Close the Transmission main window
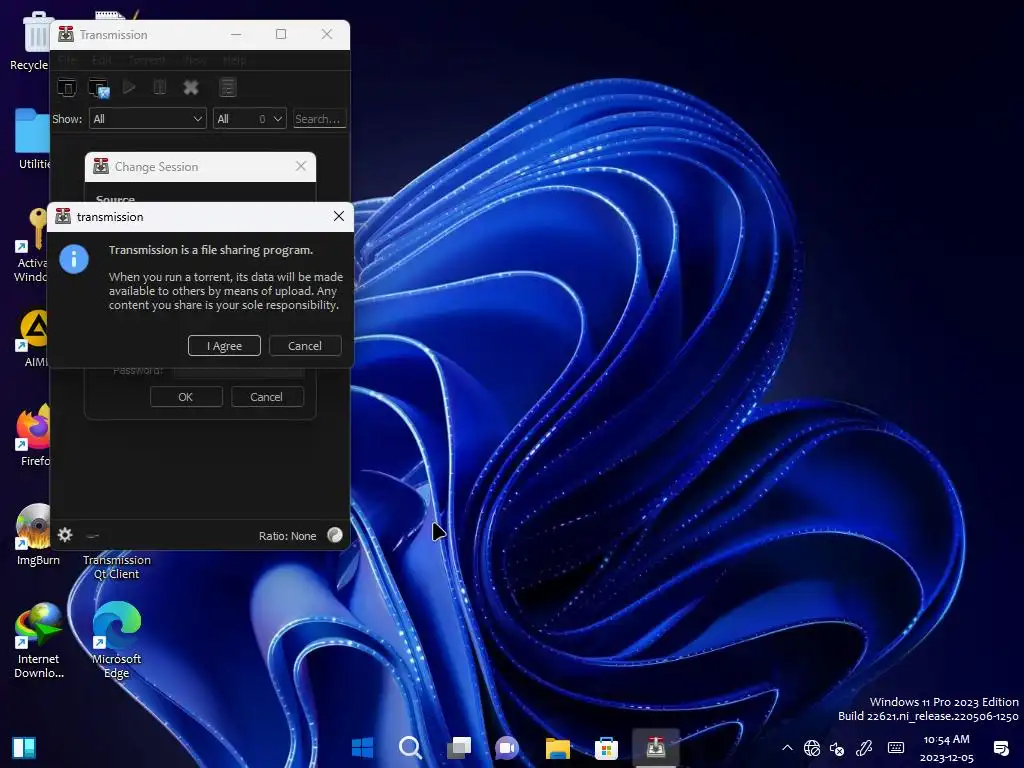The height and width of the screenshot is (768, 1024). click(327, 34)
